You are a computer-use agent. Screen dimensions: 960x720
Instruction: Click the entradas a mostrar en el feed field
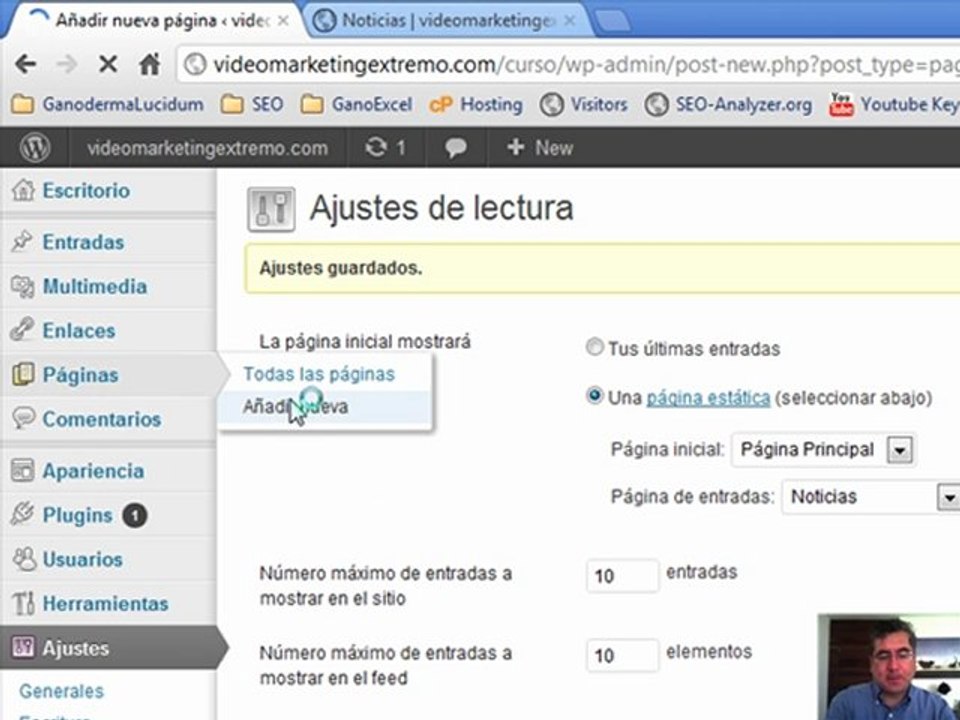(x=623, y=656)
